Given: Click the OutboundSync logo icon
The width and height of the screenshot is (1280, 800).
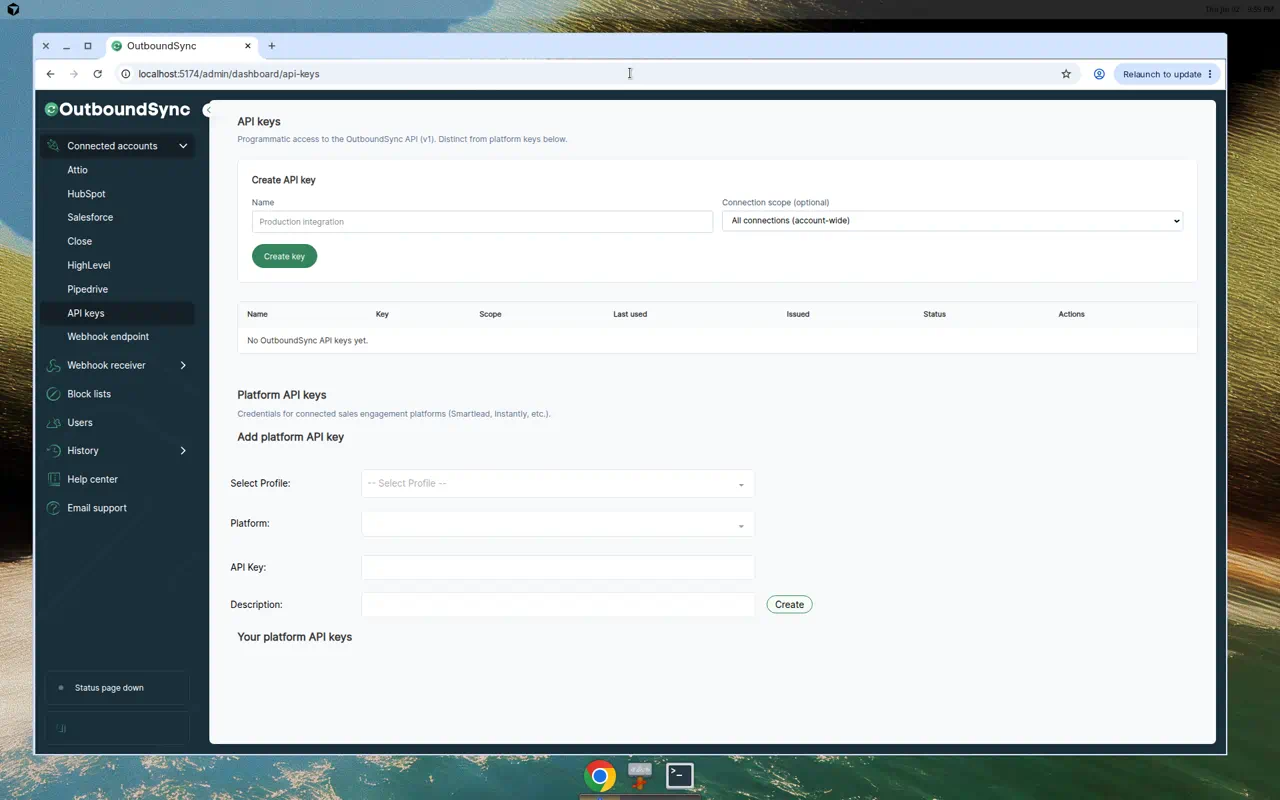Looking at the screenshot, I should [51, 109].
